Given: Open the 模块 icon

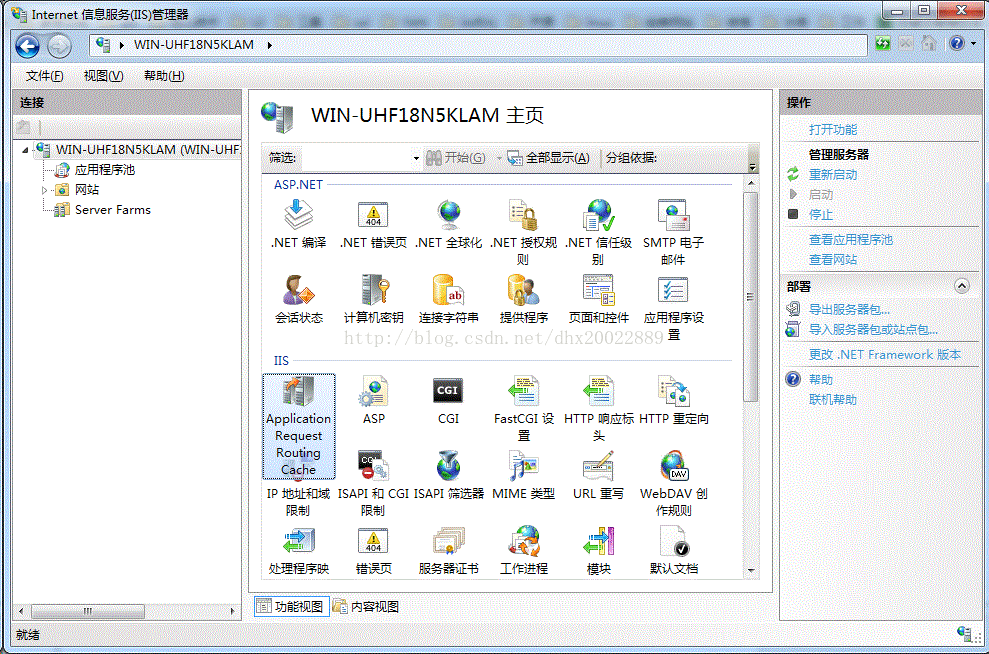Looking at the screenshot, I should point(599,541).
